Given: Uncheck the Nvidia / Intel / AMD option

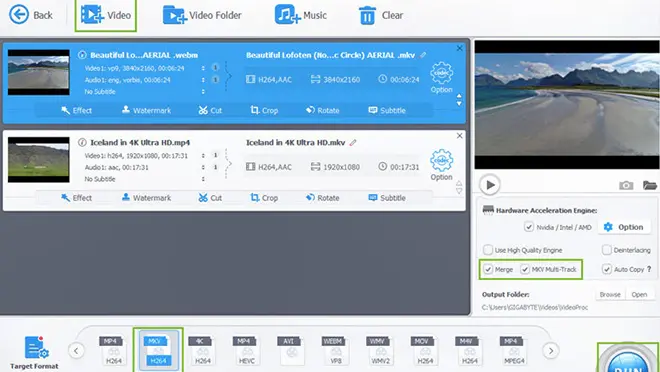Looking at the screenshot, I should pos(529,227).
